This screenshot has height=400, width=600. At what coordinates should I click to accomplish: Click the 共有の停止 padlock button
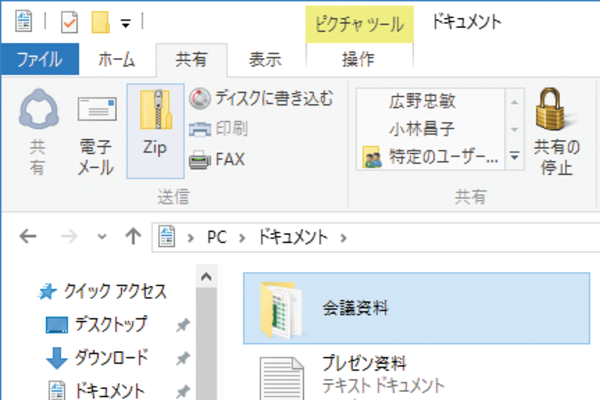(x=556, y=131)
